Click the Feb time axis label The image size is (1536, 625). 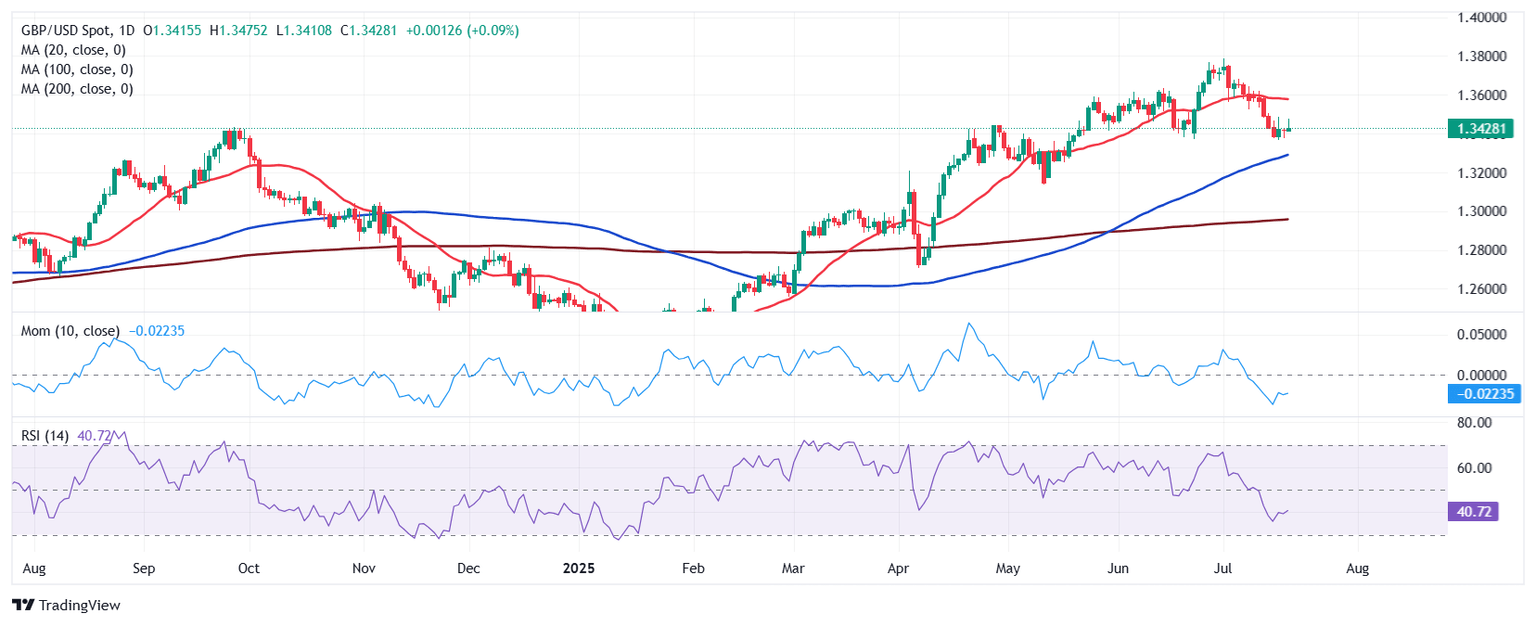click(694, 569)
